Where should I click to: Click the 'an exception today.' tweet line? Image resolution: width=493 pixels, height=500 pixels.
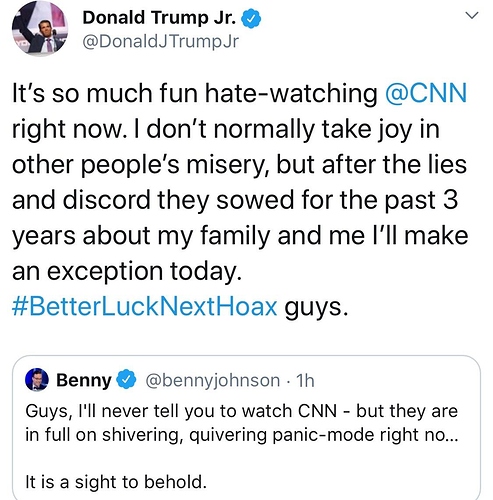point(127,271)
